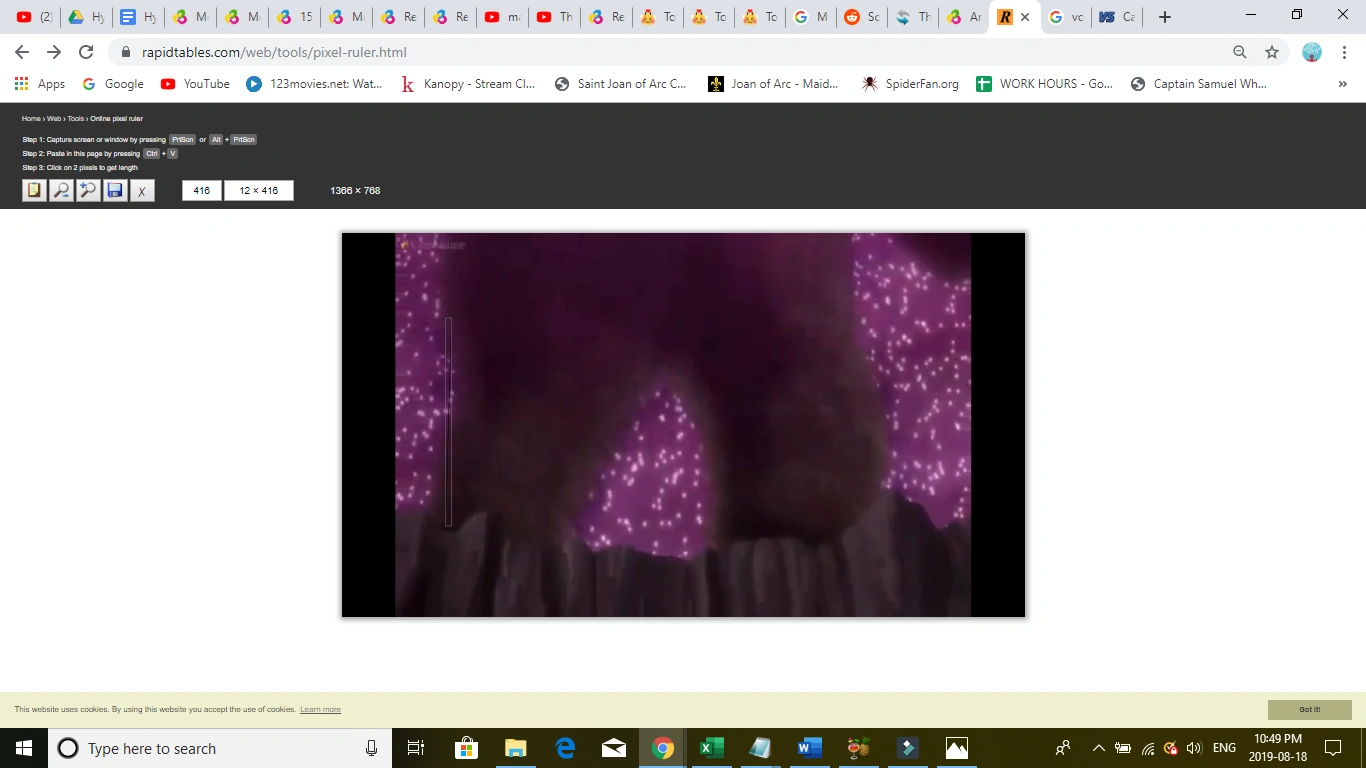
Task: Open the People icon in taskbar
Action: click(x=1063, y=748)
